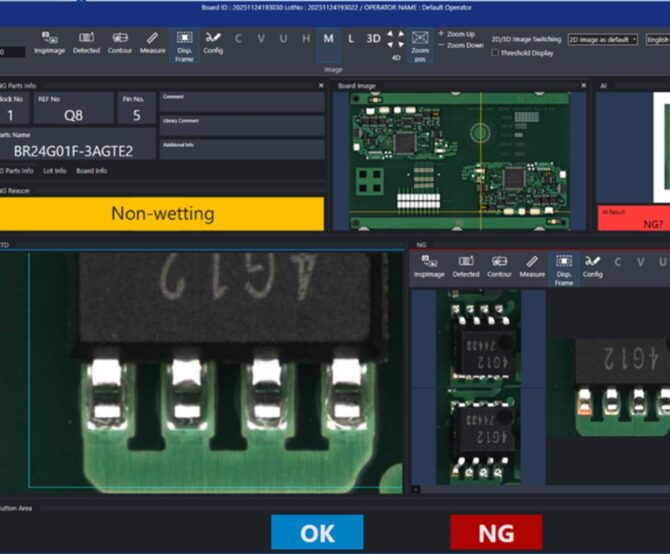This screenshot has height=554, width=670.
Task: Click the upper-left 4D direction arrow
Action: (390, 33)
